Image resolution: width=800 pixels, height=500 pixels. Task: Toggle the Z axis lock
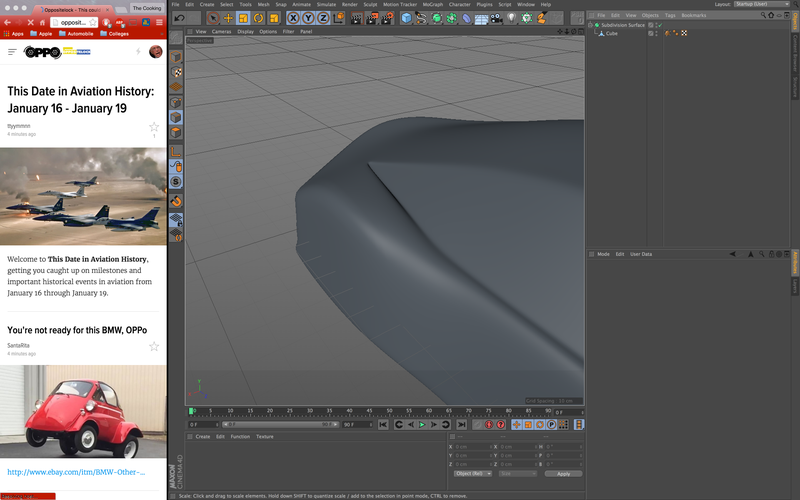(323, 18)
